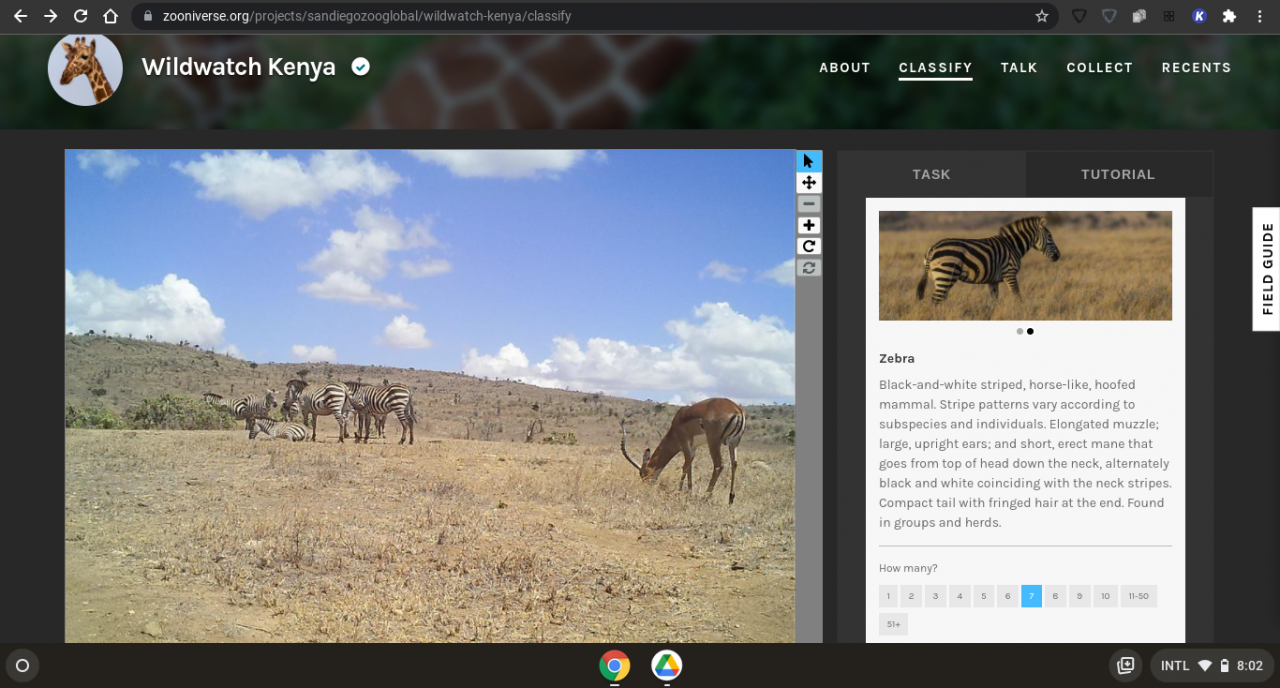Choose 3 for how many zebras
The width and height of the screenshot is (1280, 688).
(935, 596)
